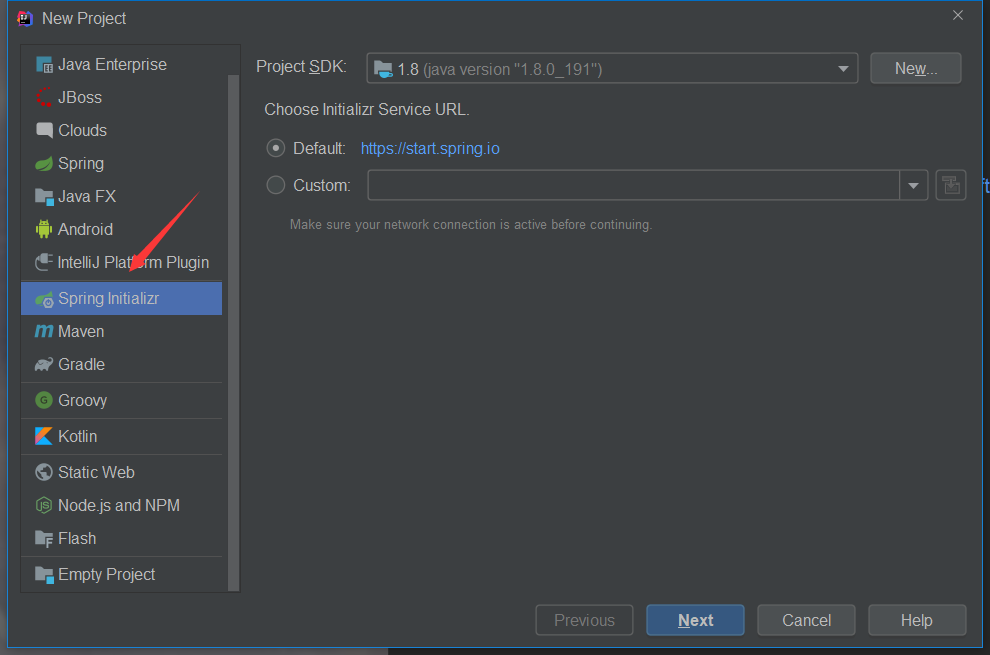
Task: Click the SDK folder icon in Project SDK box
Action: tap(383, 69)
